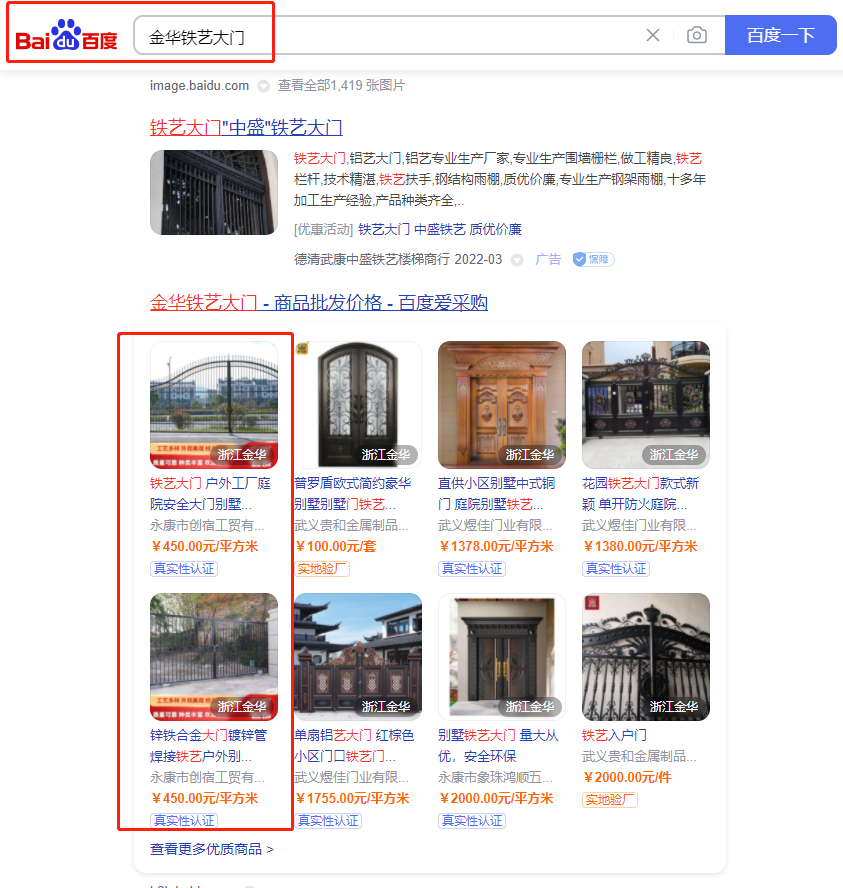The image size is (843, 888).
Task: Click the 百度一下 search button
Action: pyautogui.click(x=781, y=35)
